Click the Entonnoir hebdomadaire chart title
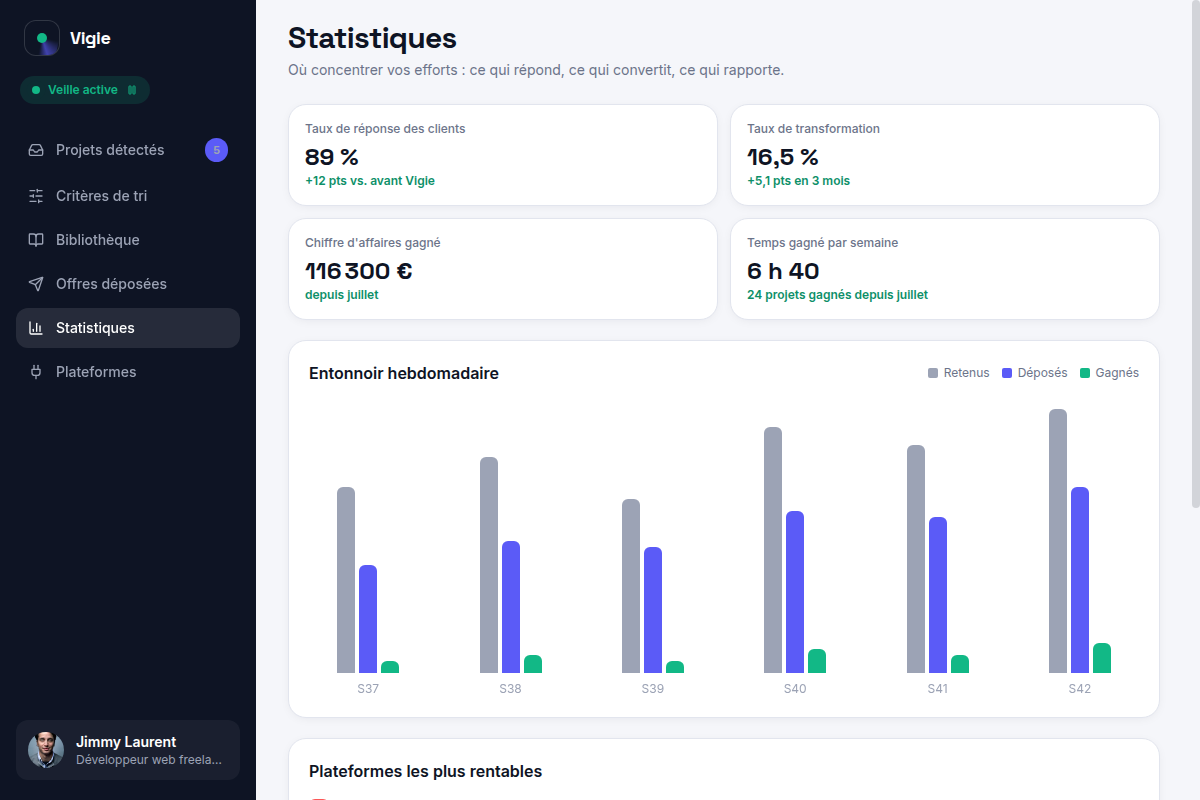The height and width of the screenshot is (800, 1200). point(404,373)
